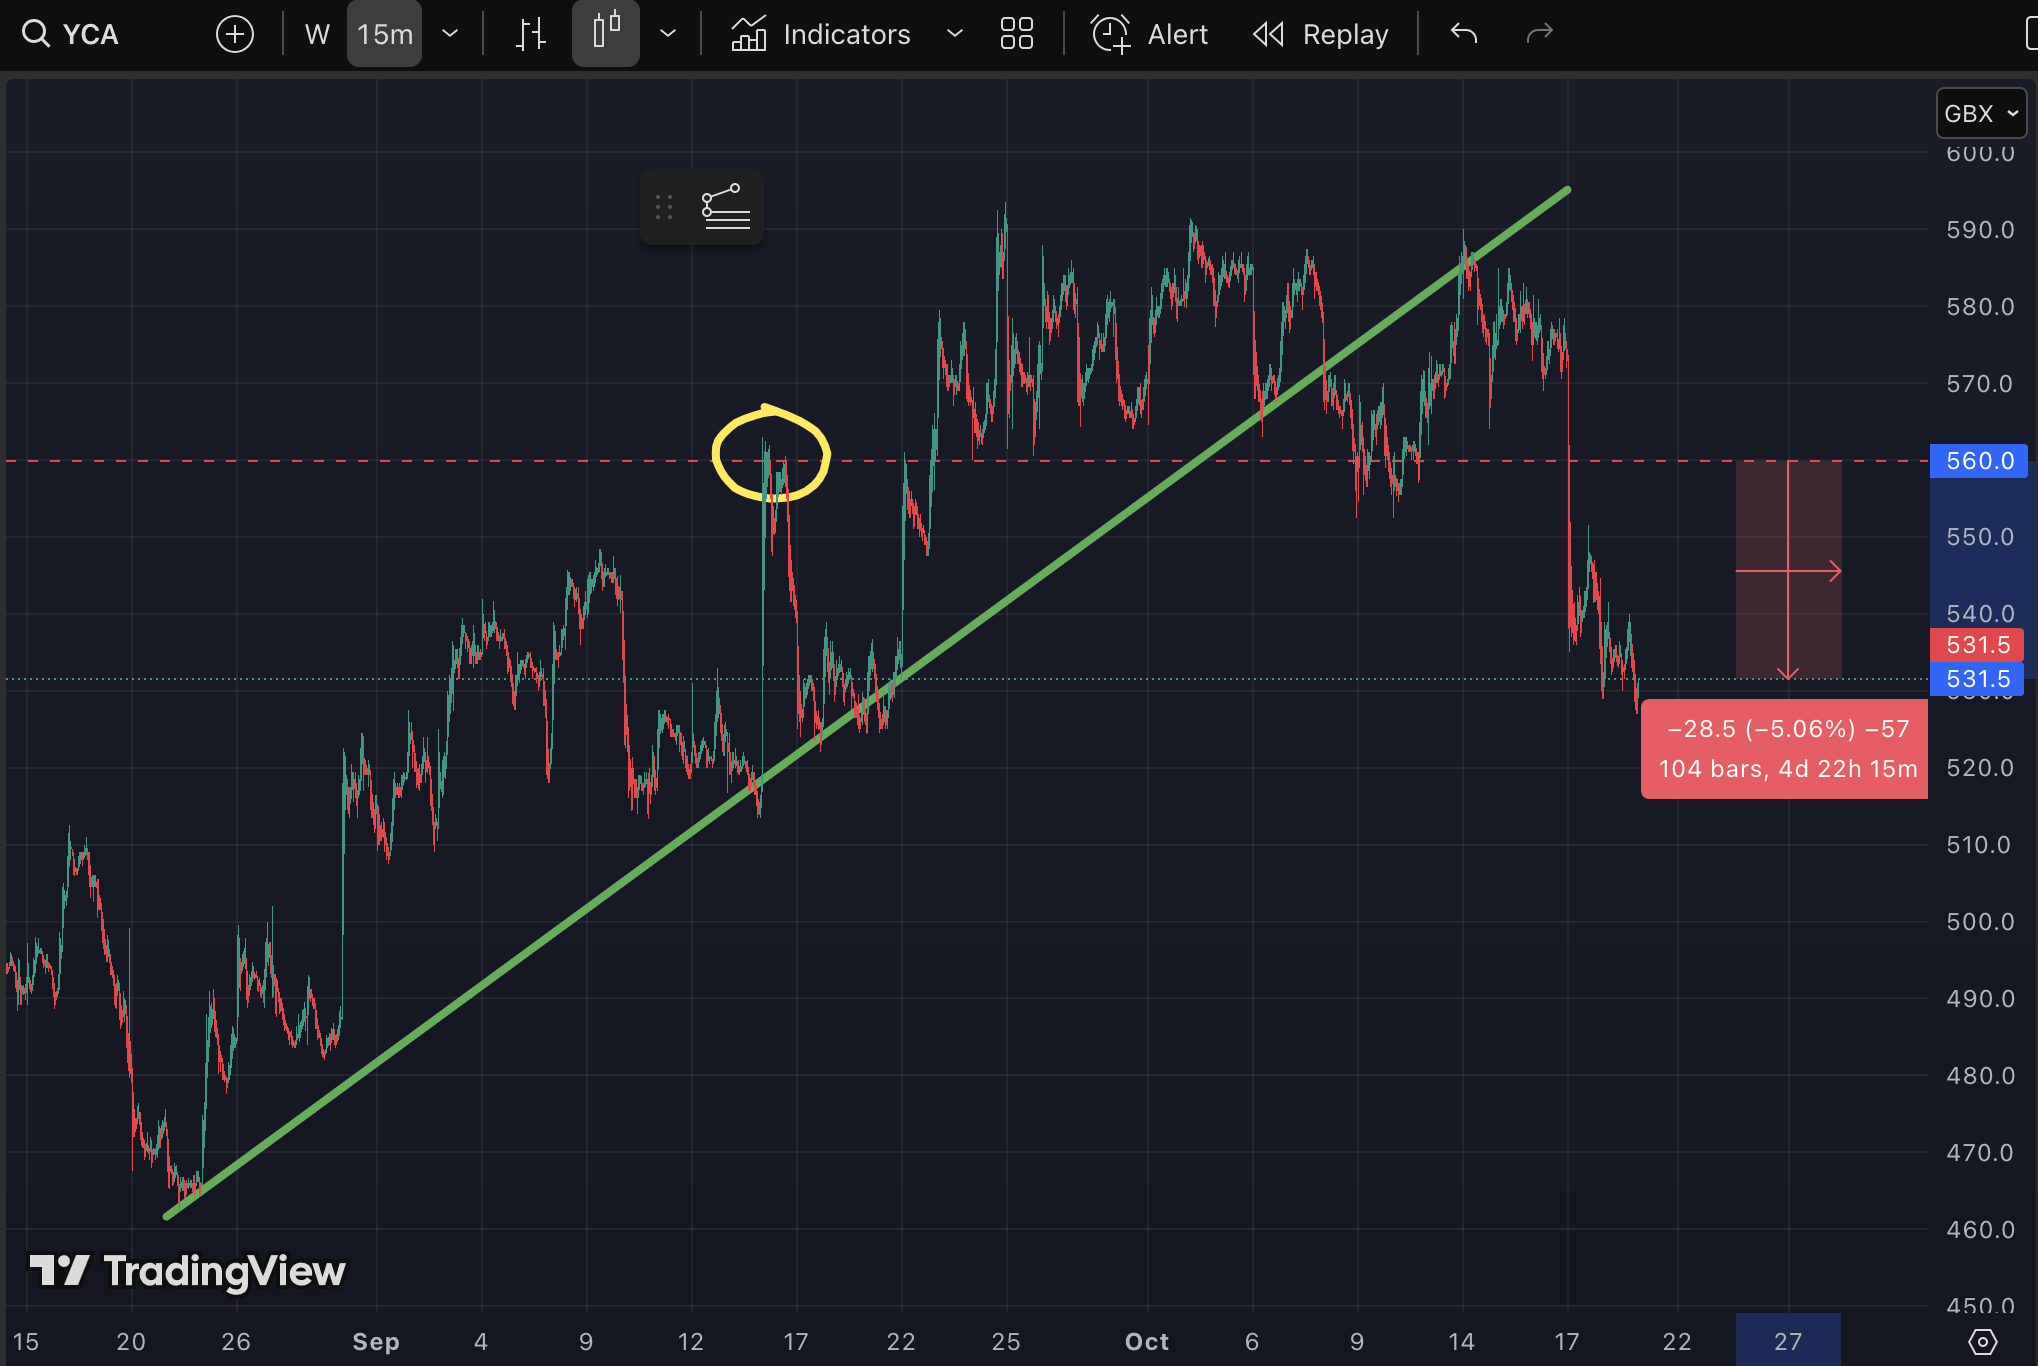
Task: Click the drawing object tree icon in floating toolbar
Action: click(x=726, y=207)
